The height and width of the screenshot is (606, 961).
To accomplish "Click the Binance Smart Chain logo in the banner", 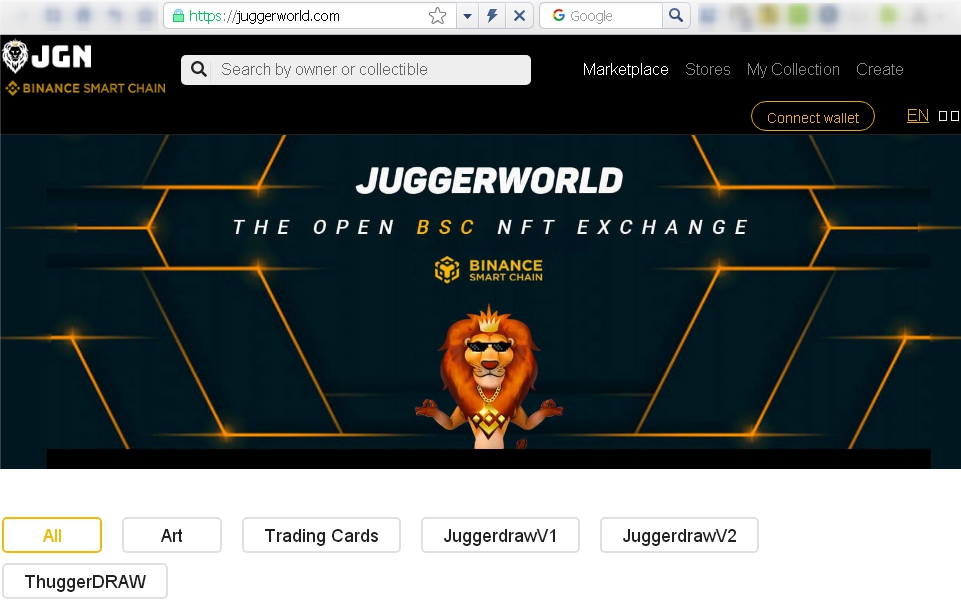I will 488,270.
